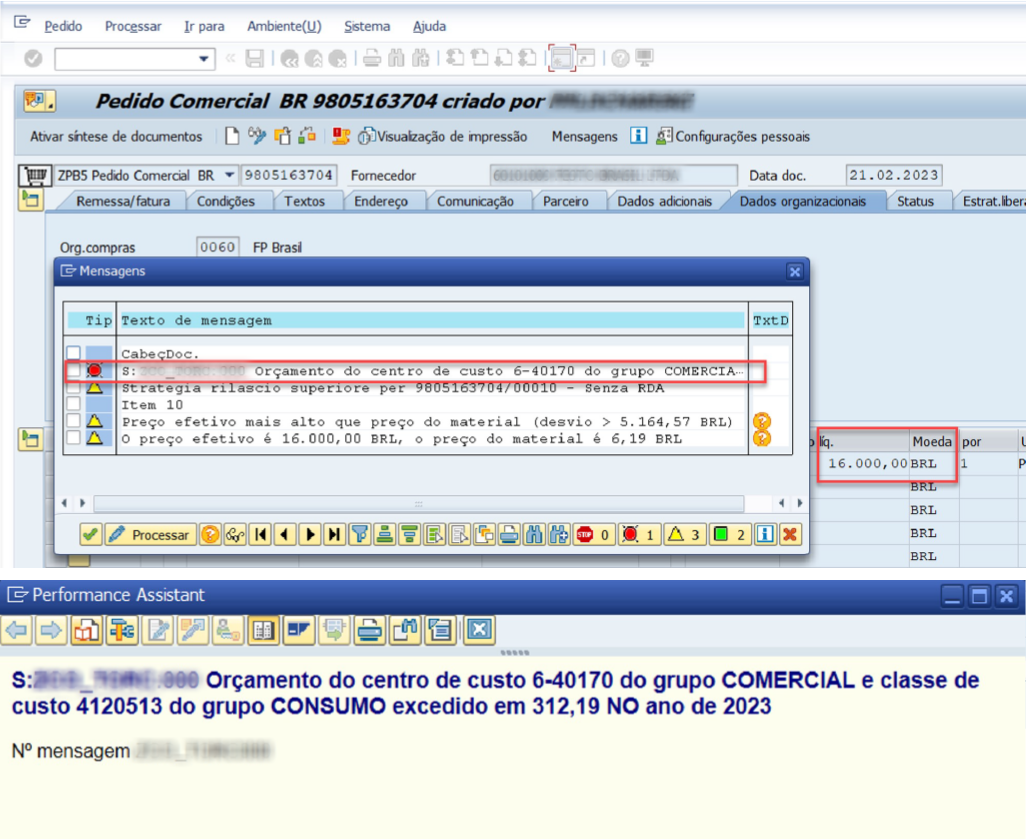
Task: Open the Ambiente menu
Action: 284,26
